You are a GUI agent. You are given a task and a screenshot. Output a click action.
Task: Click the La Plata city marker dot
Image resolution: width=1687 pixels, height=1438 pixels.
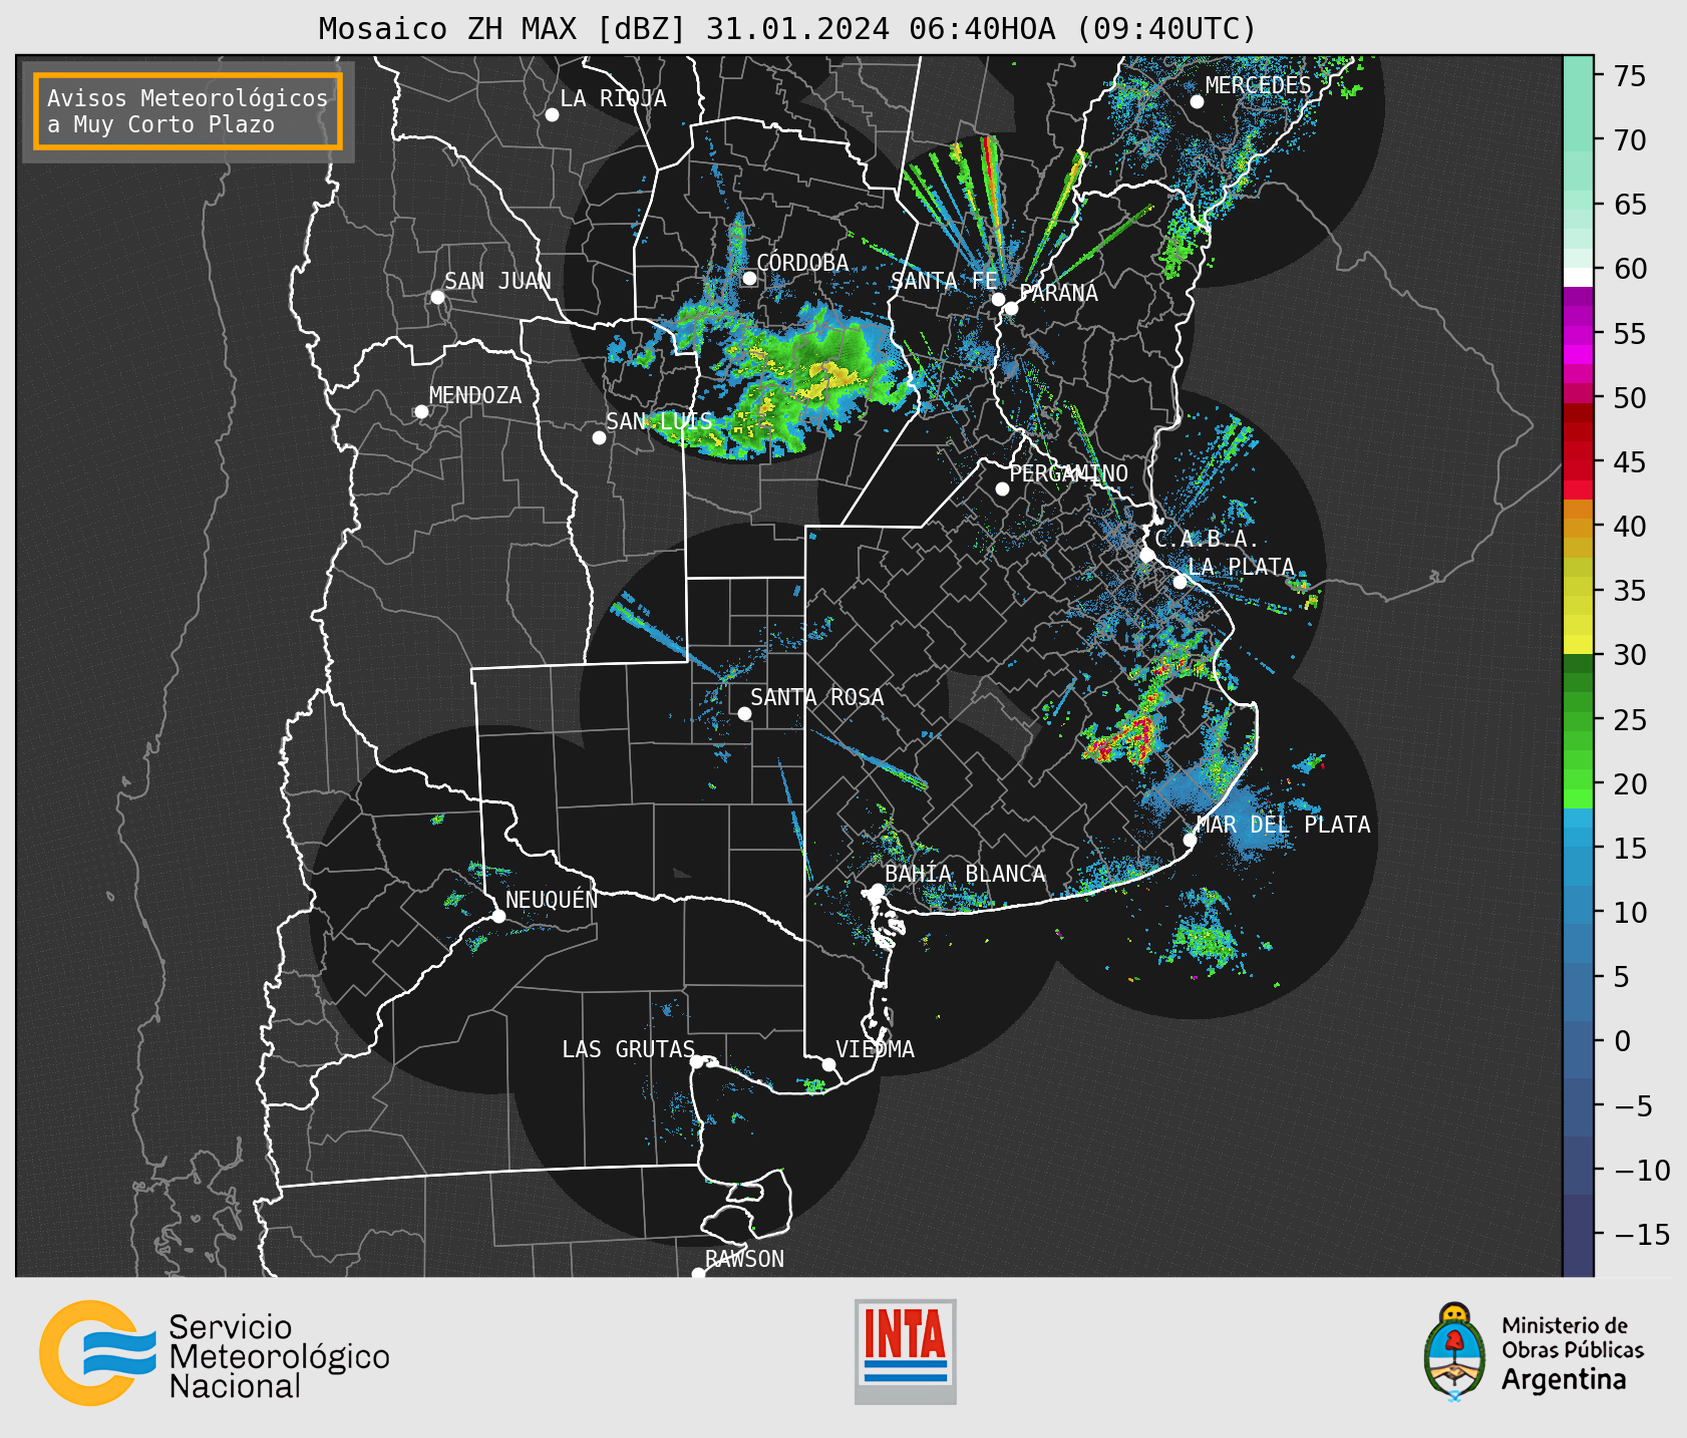click(x=1180, y=582)
